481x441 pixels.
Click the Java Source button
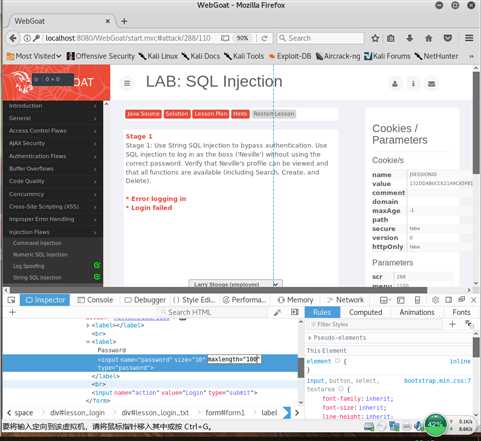[143, 114]
